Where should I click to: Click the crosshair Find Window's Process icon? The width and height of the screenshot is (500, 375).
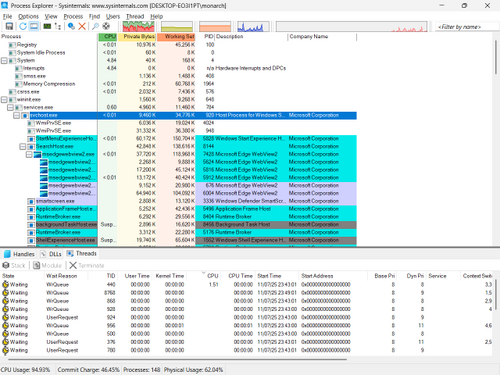coord(106,26)
